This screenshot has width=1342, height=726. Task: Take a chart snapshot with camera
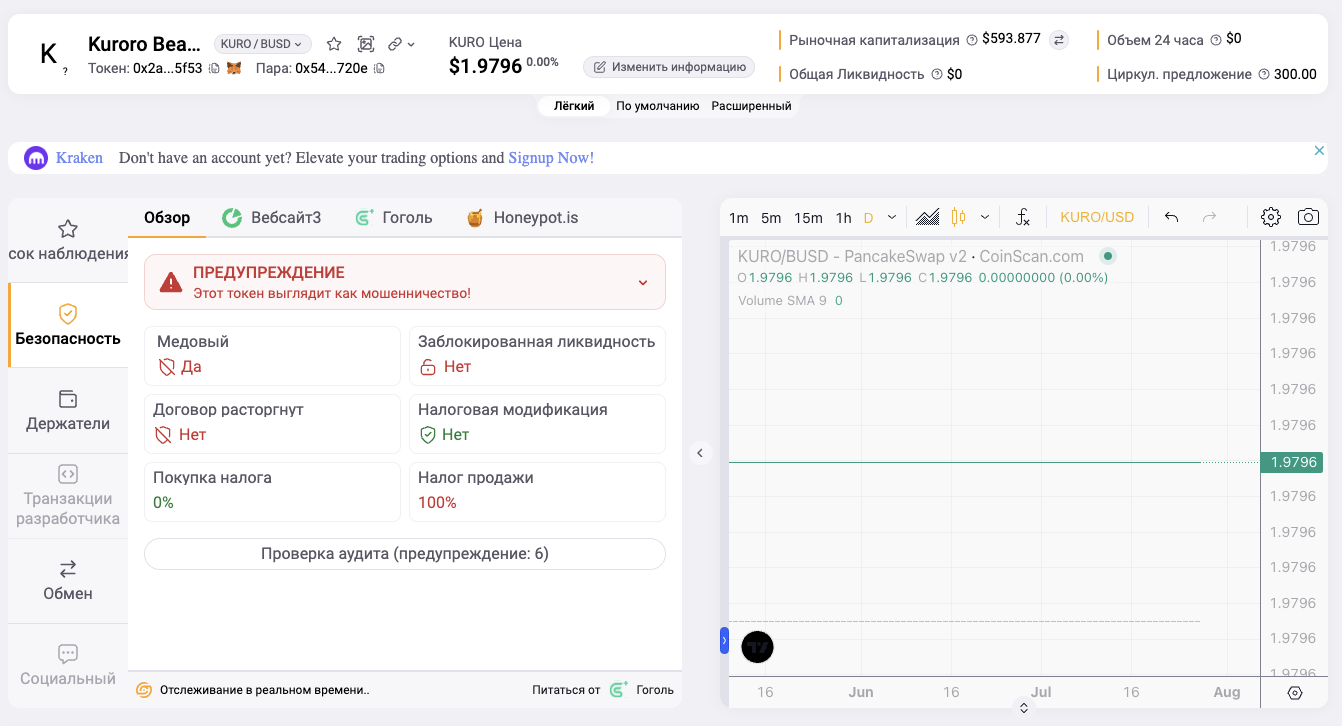point(1308,217)
